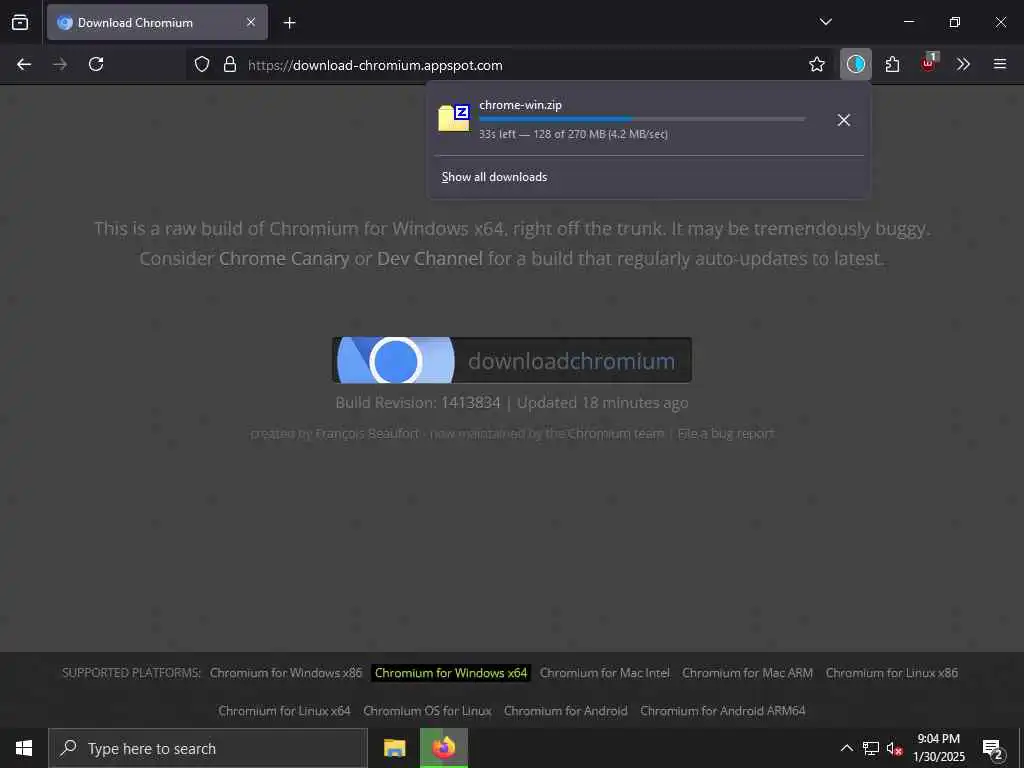Select Chromium for Linux x64
The width and height of the screenshot is (1024, 768).
pos(284,711)
